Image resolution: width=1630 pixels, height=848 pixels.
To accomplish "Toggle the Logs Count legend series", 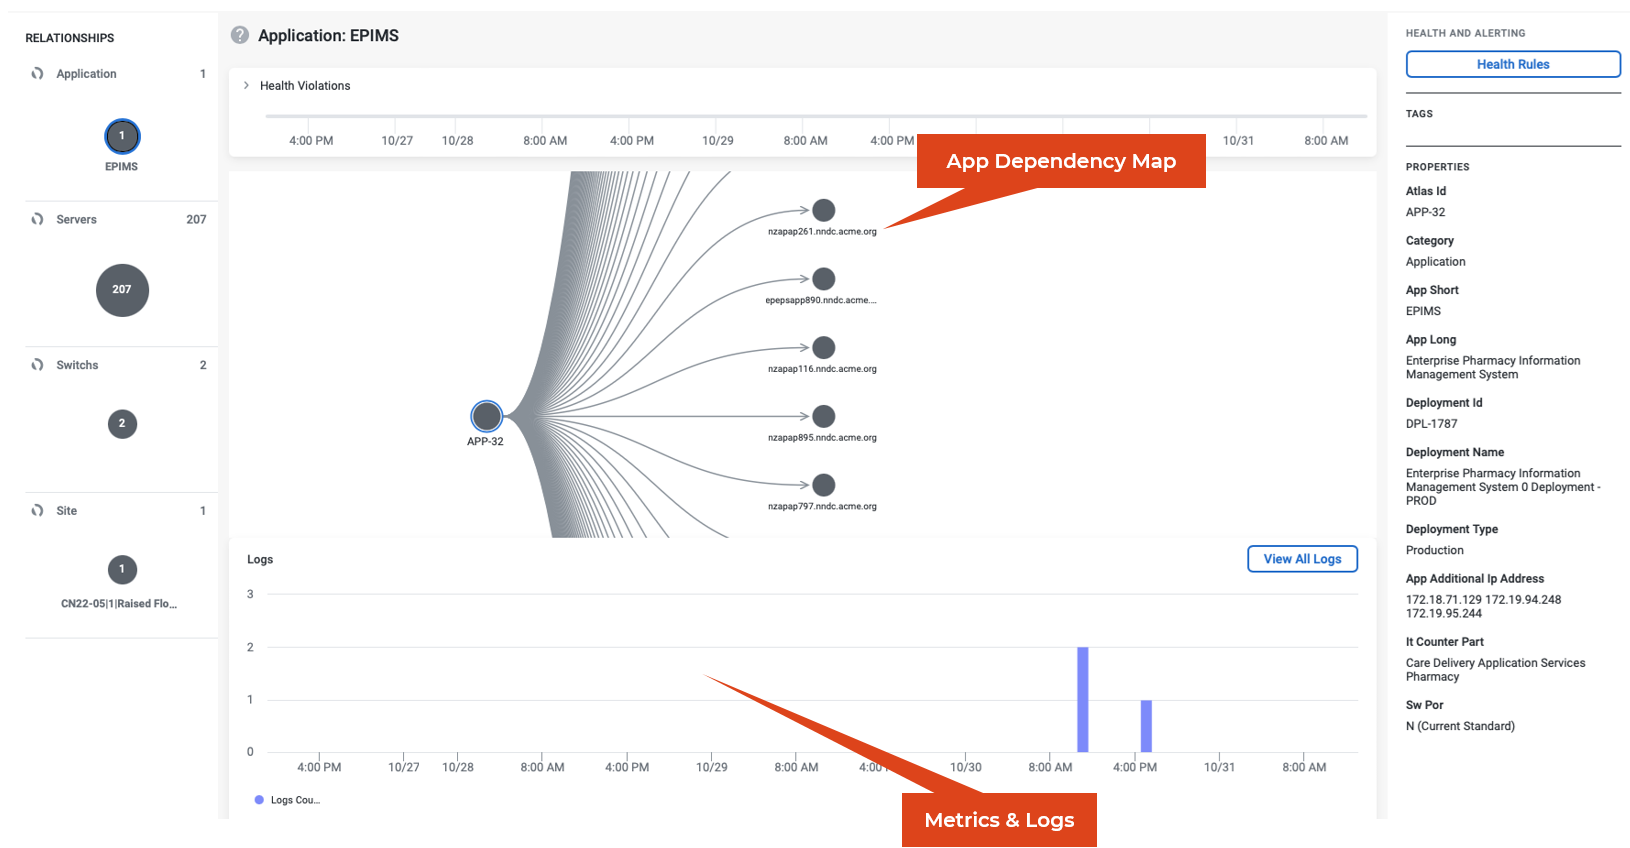I will [x=287, y=800].
